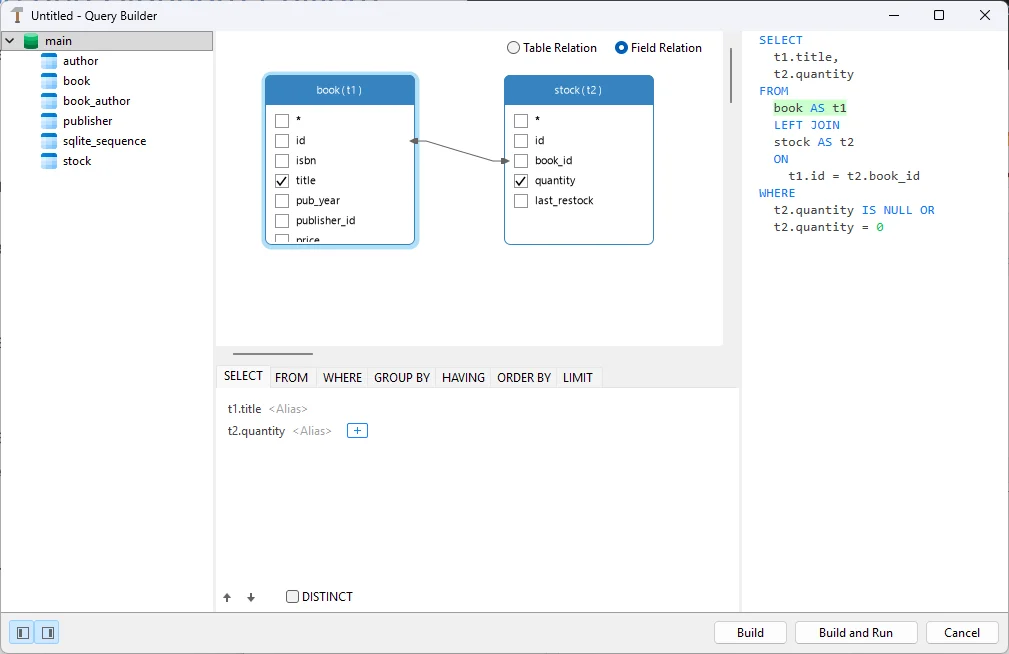The image size is (1009, 654).
Task: Click the diagram horizontal scrollbar
Action: click(x=273, y=353)
